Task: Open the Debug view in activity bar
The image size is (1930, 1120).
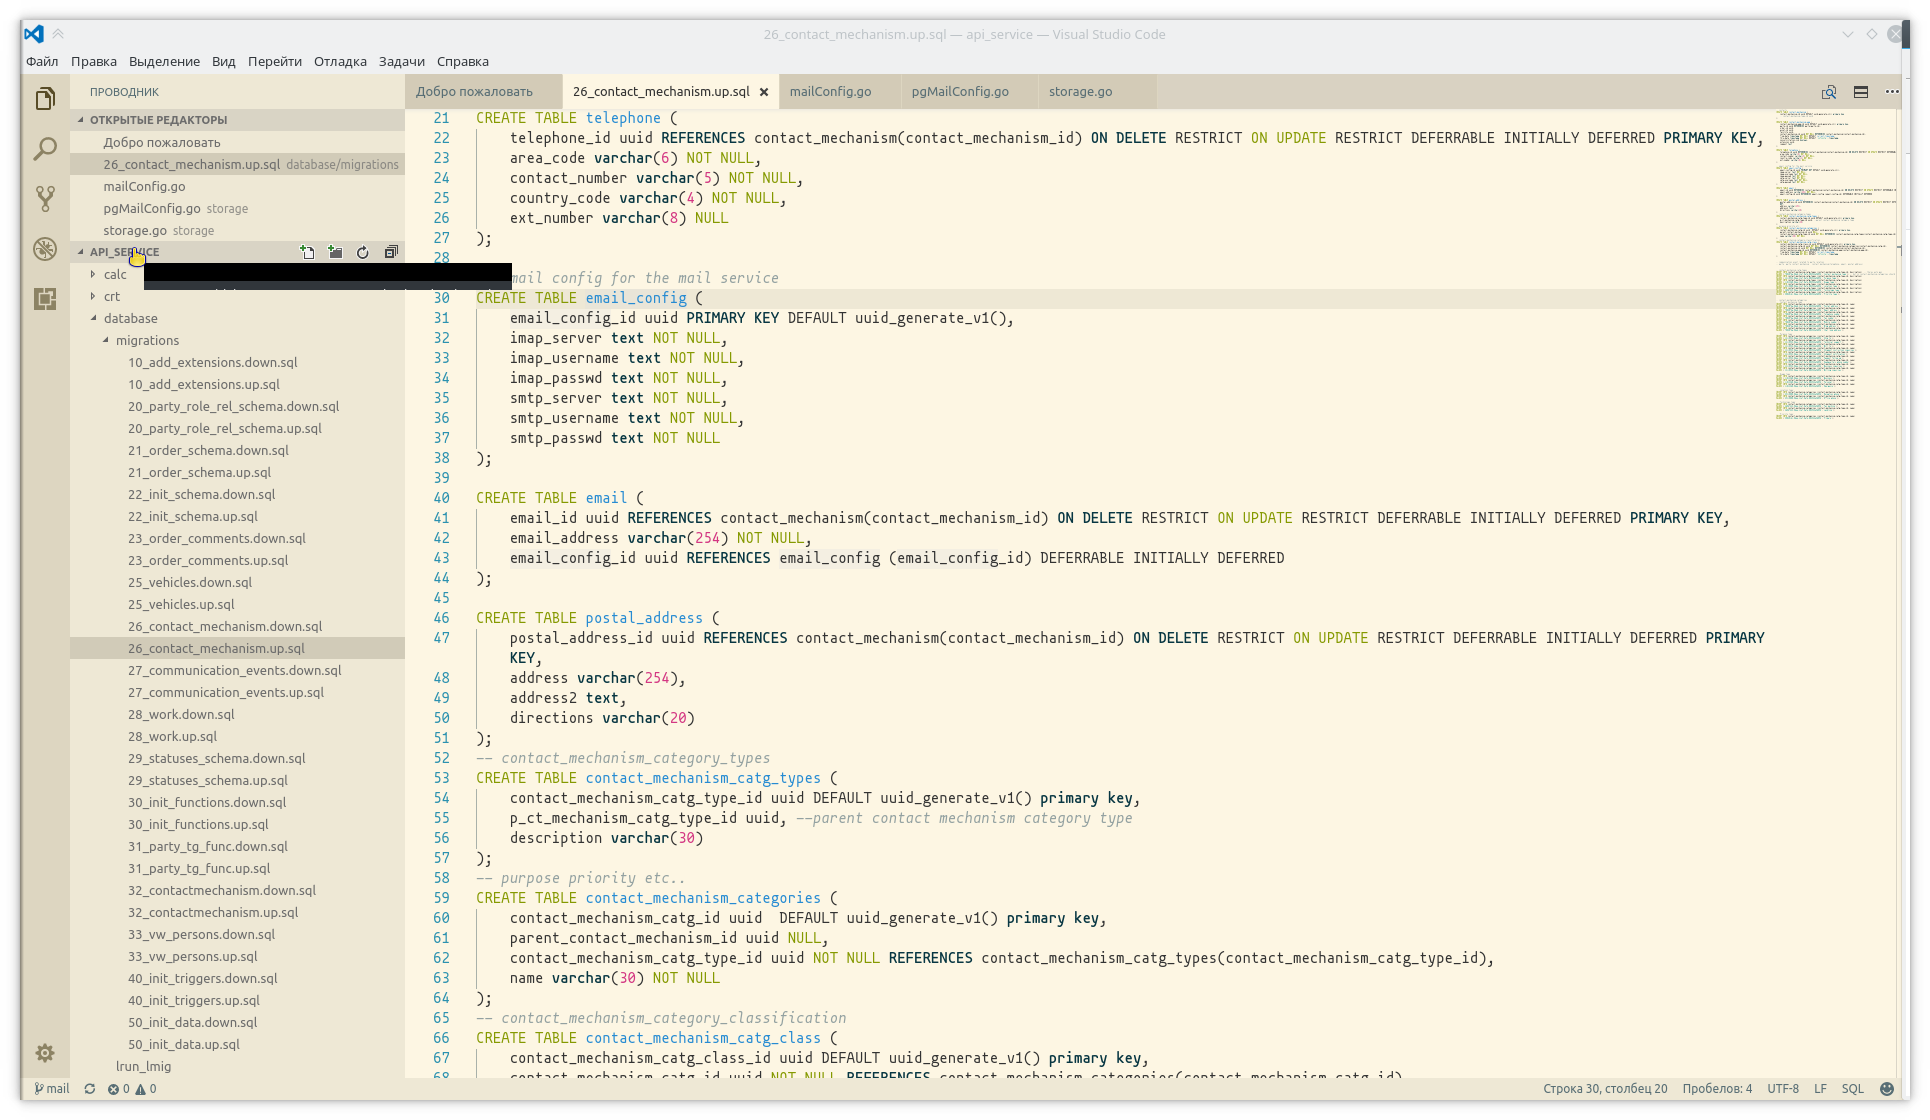Action: click(45, 249)
